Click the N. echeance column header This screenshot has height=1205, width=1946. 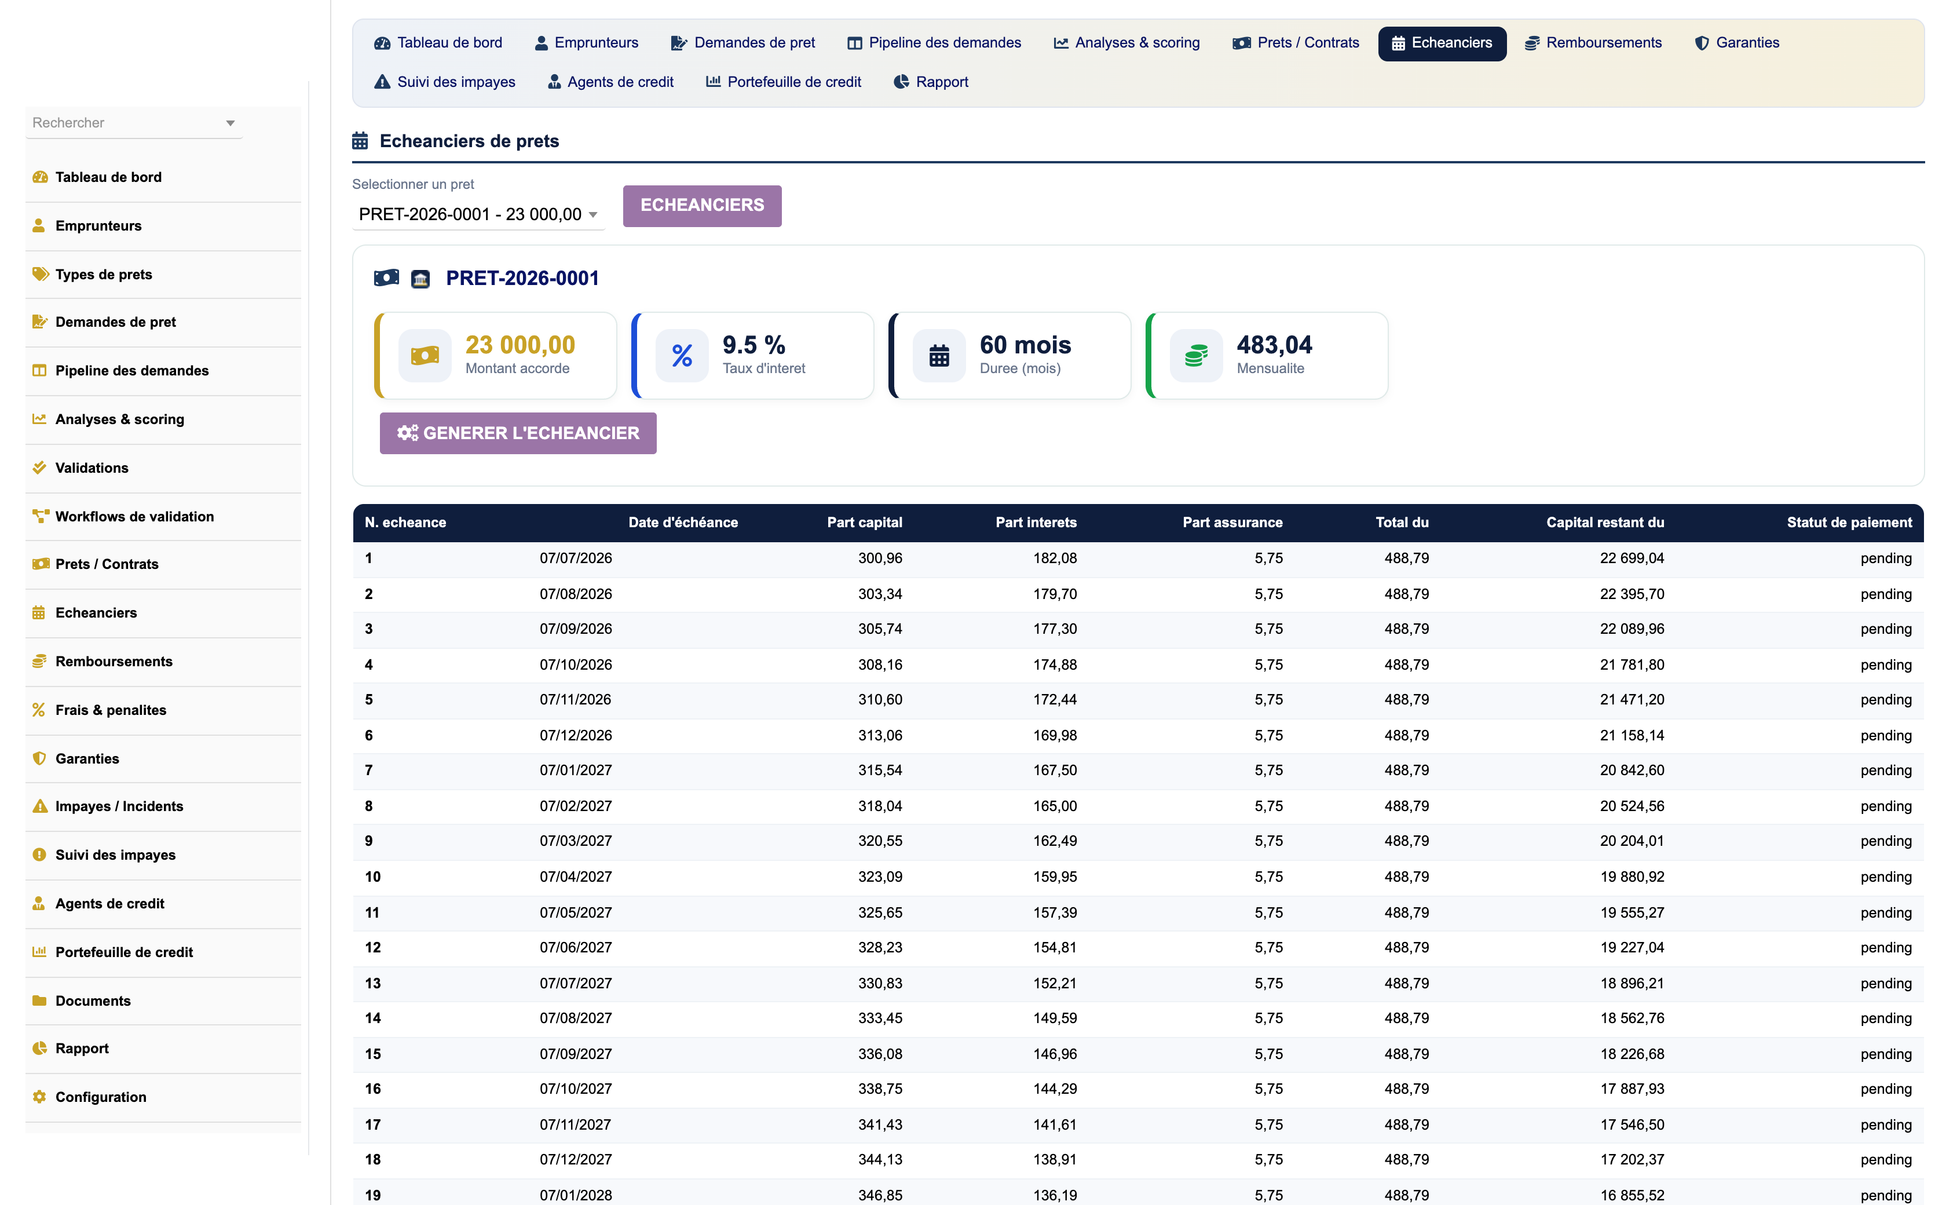(405, 522)
